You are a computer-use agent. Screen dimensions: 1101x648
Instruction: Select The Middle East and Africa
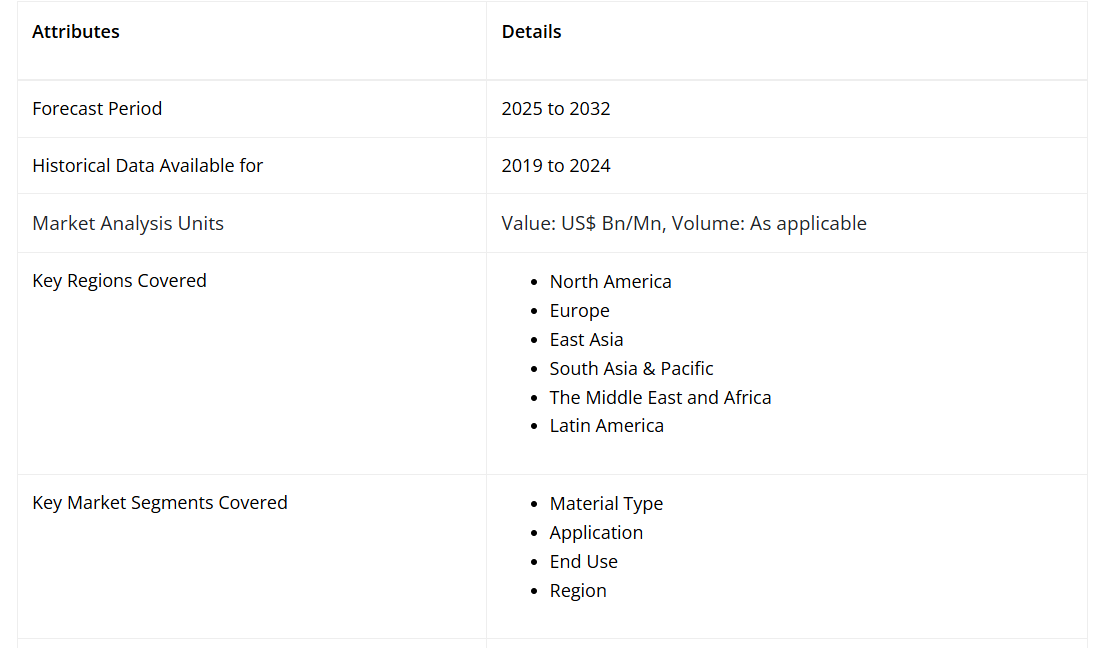[x=660, y=398]
